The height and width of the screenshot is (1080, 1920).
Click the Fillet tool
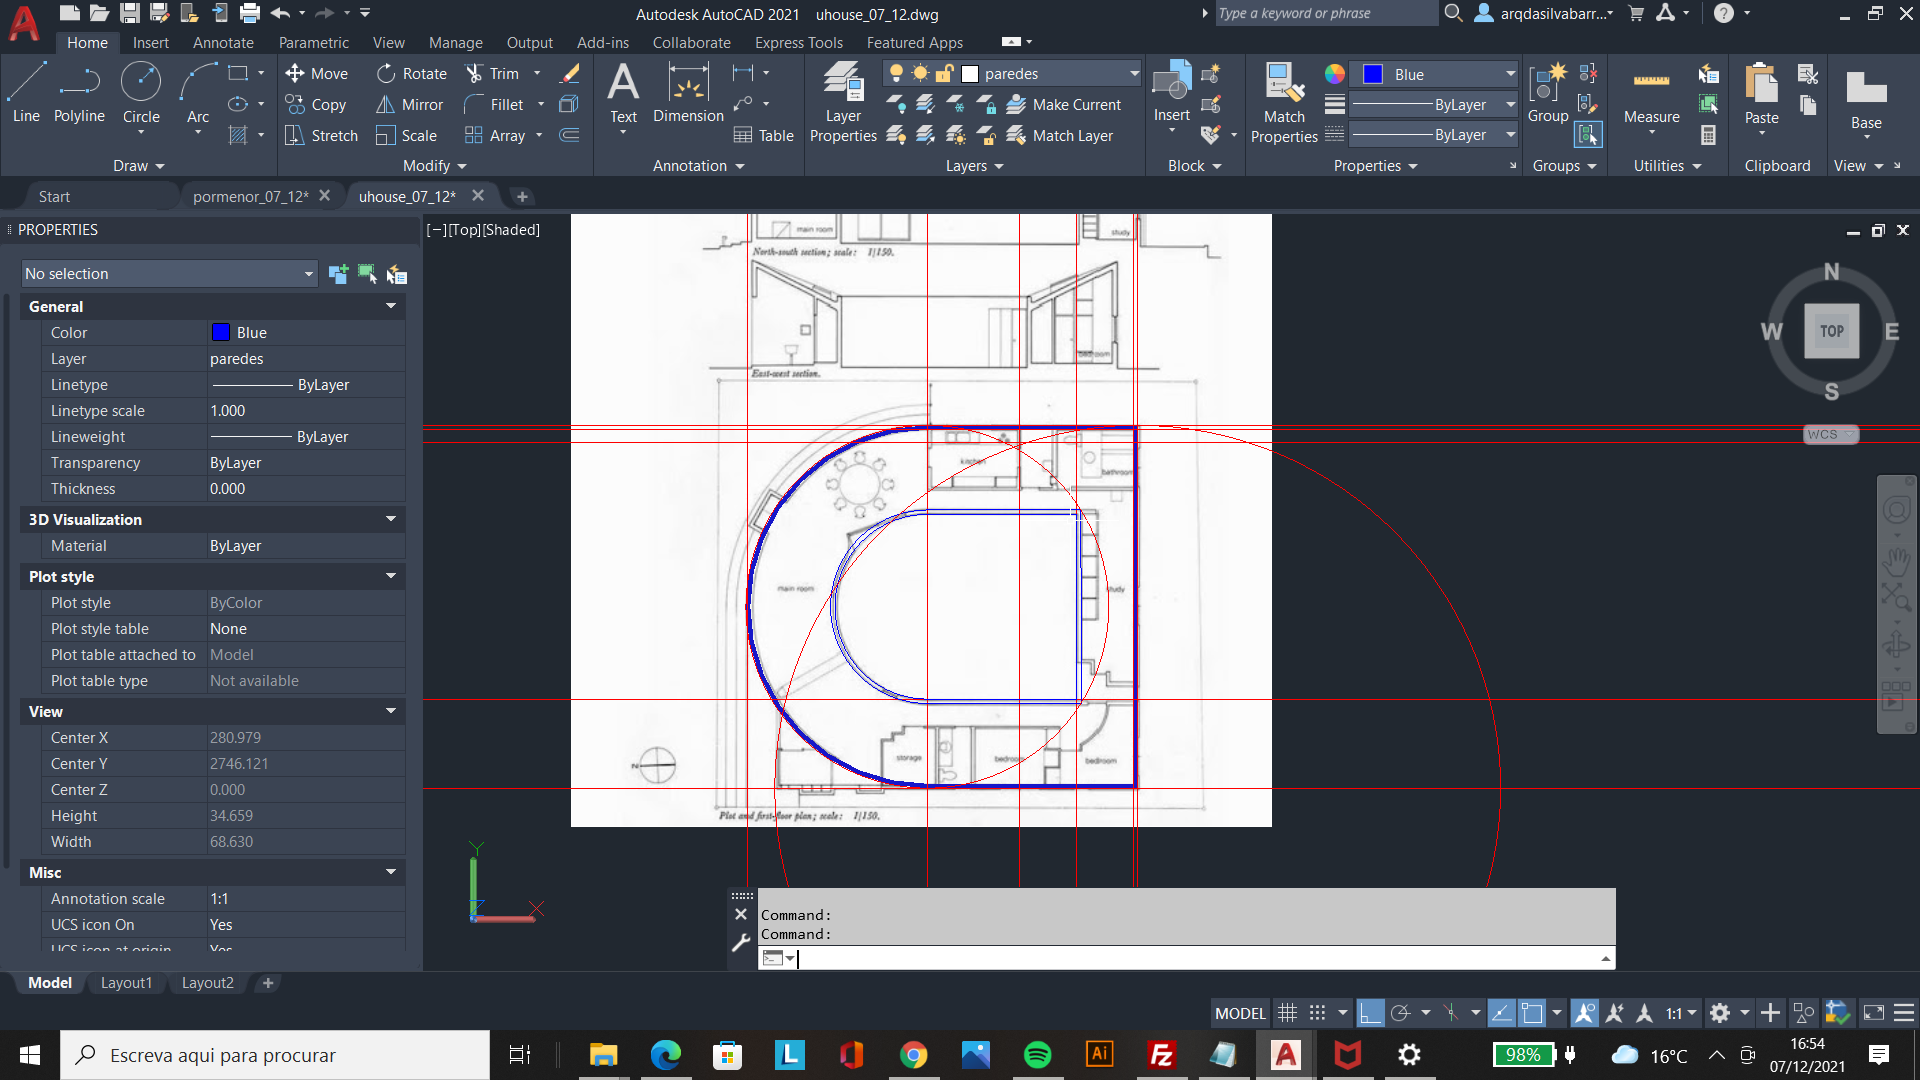click(494, 104)
